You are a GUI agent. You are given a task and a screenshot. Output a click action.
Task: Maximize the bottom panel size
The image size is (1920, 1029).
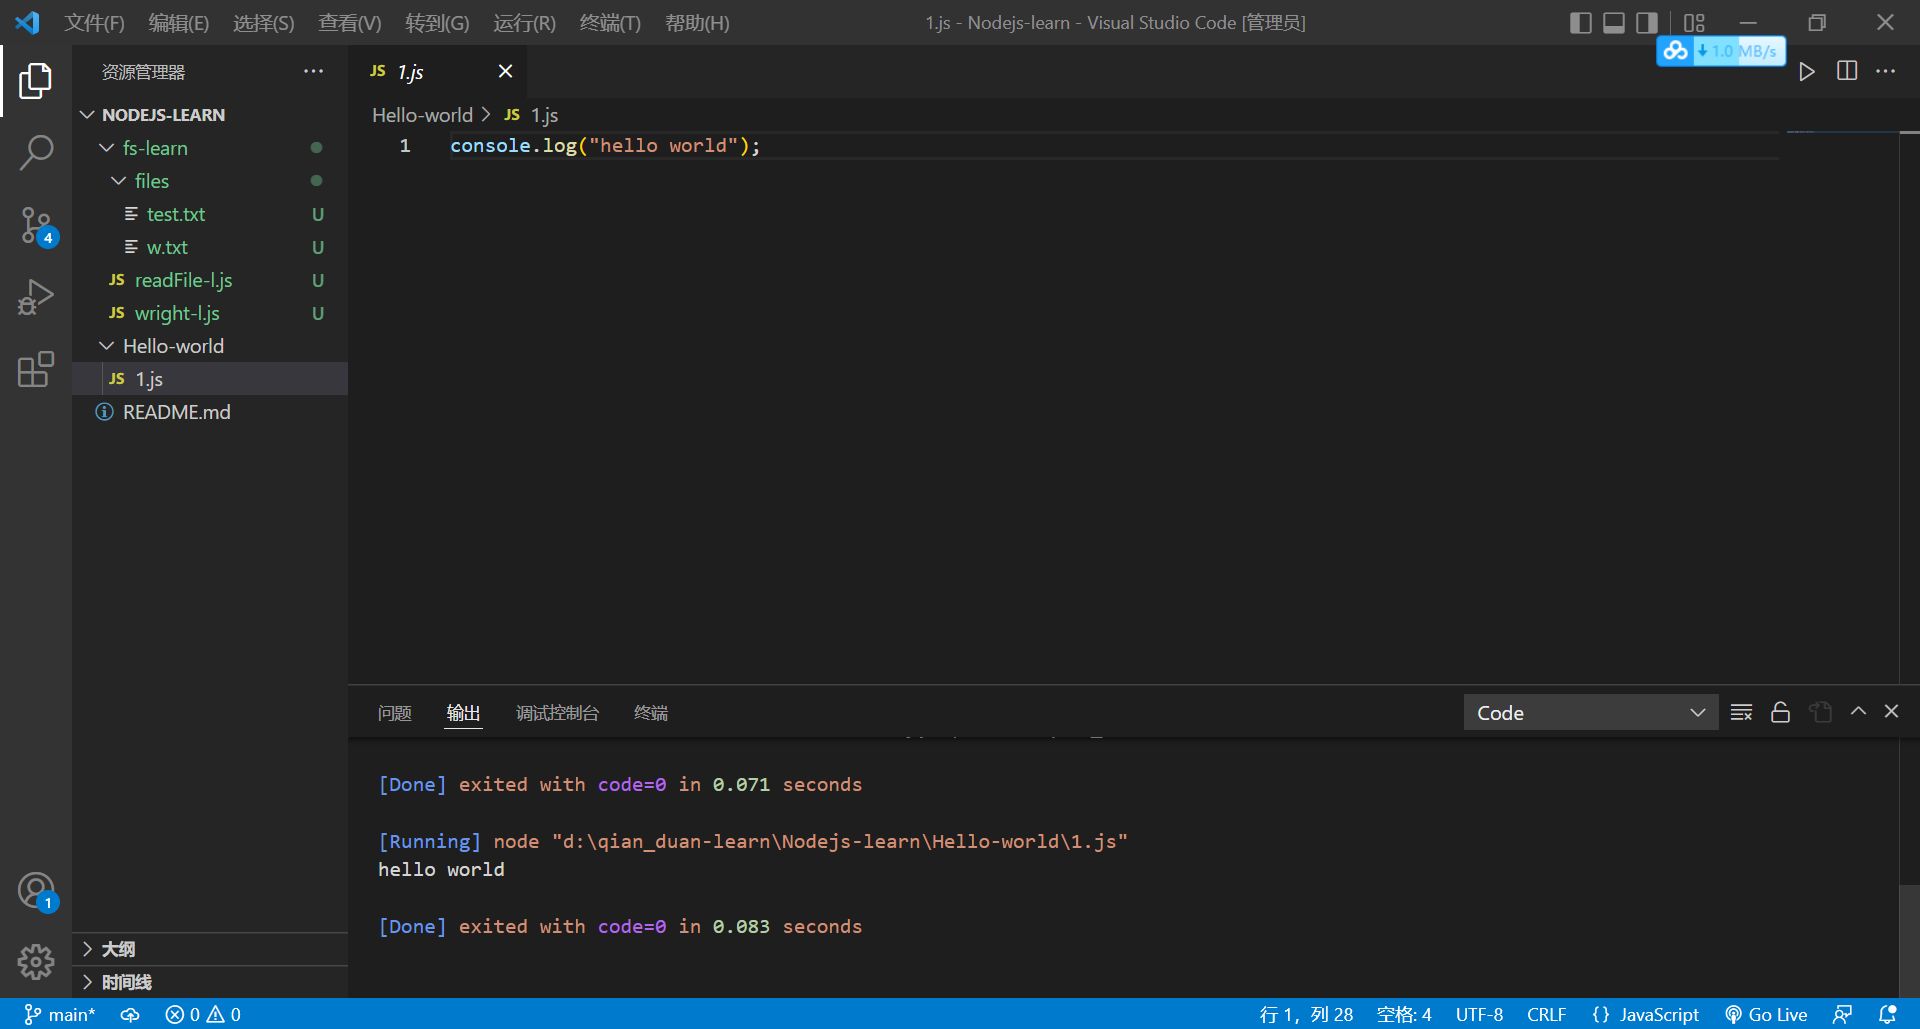click(x=1858, y=711)
